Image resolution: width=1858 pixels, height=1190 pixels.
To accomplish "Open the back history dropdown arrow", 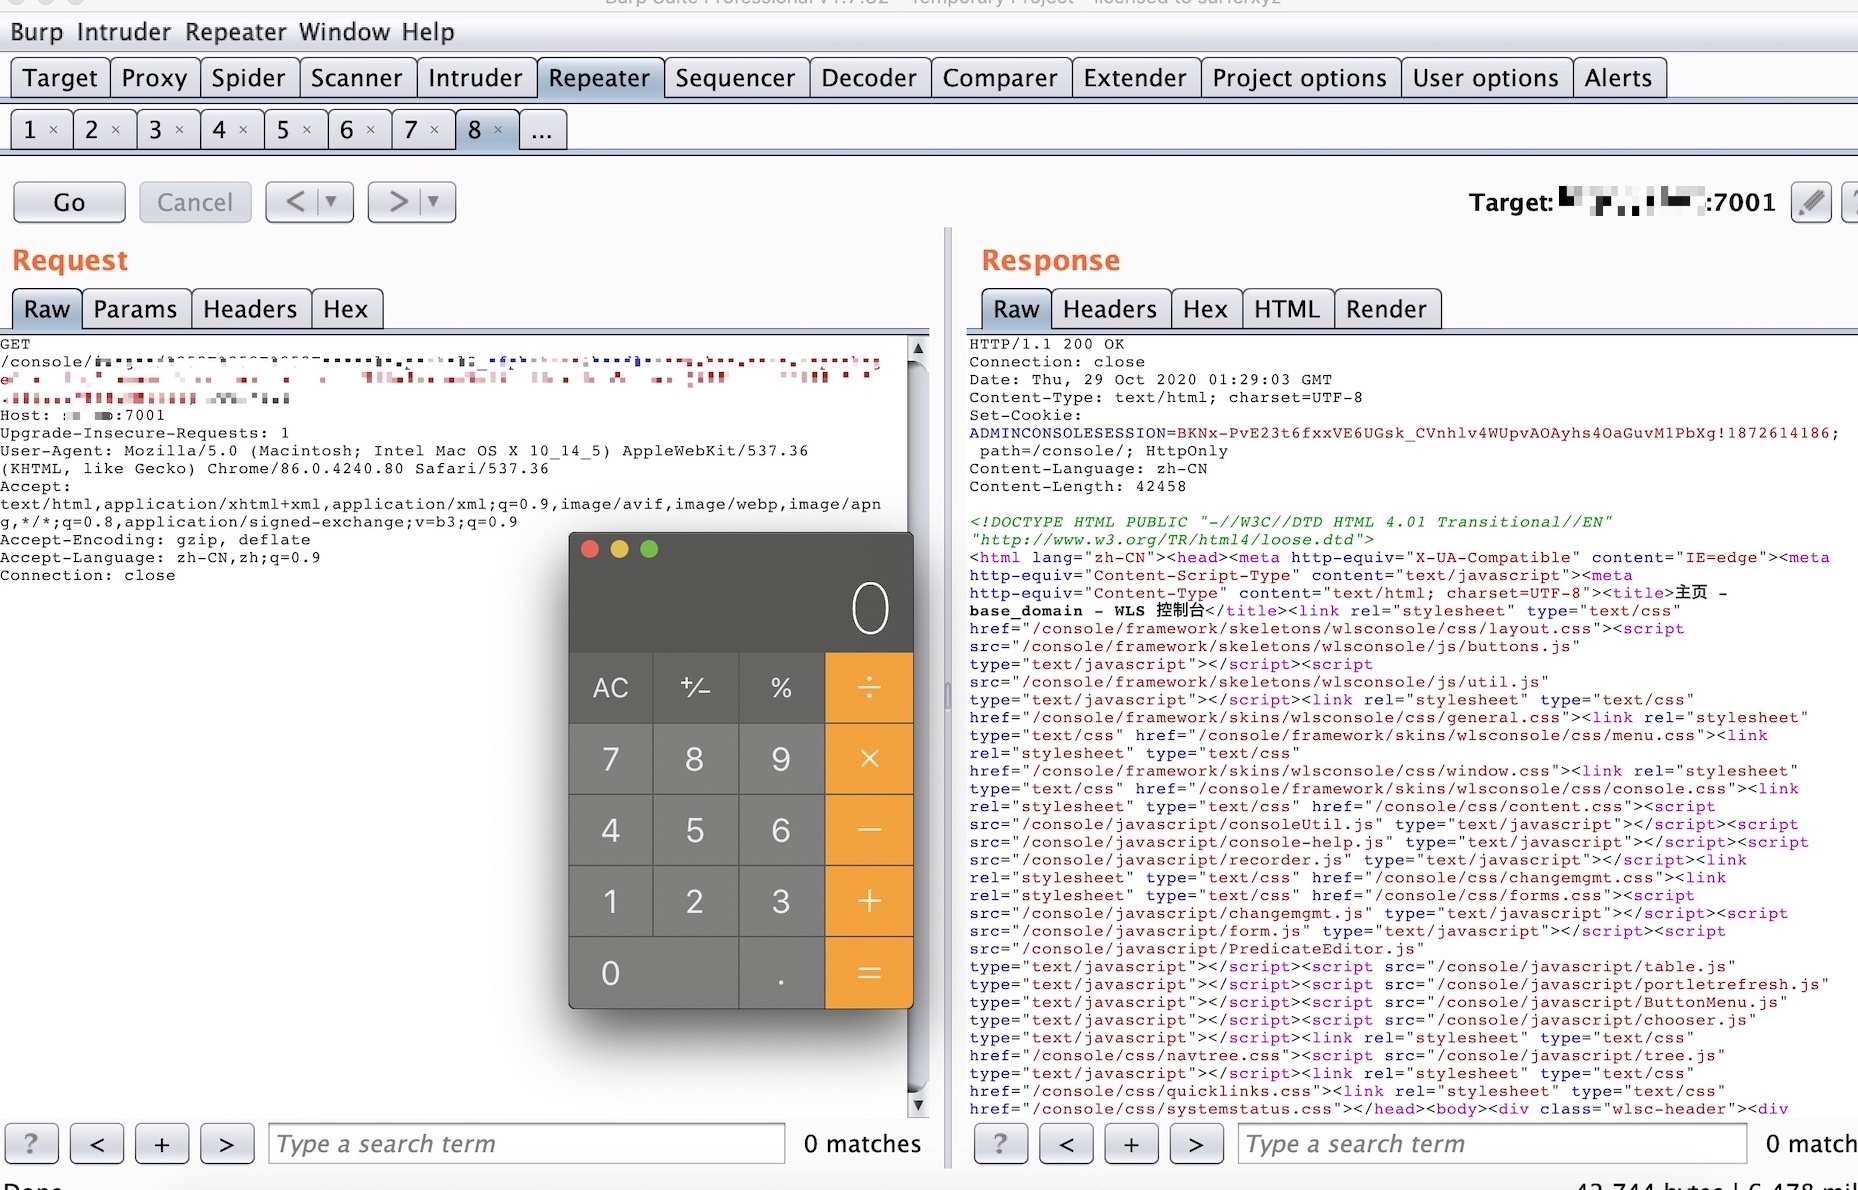I will 333,202.
